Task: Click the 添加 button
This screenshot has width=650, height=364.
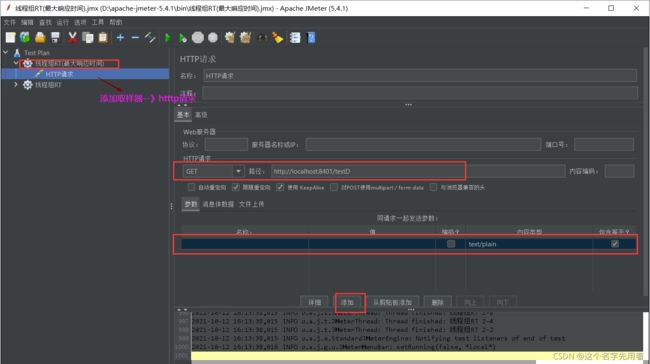Action: 347,302
